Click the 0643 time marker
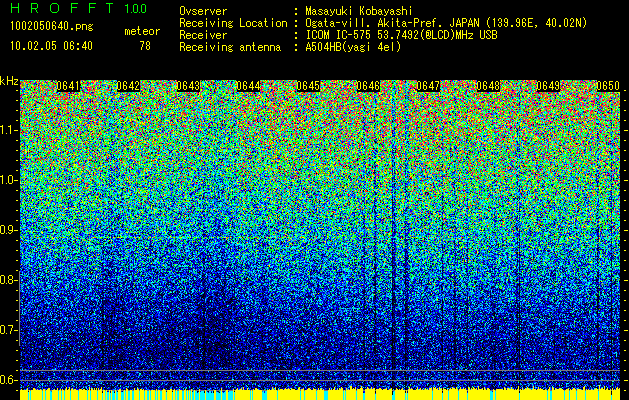Viewport: 629px width, 400px height. [x=188, y=86]
